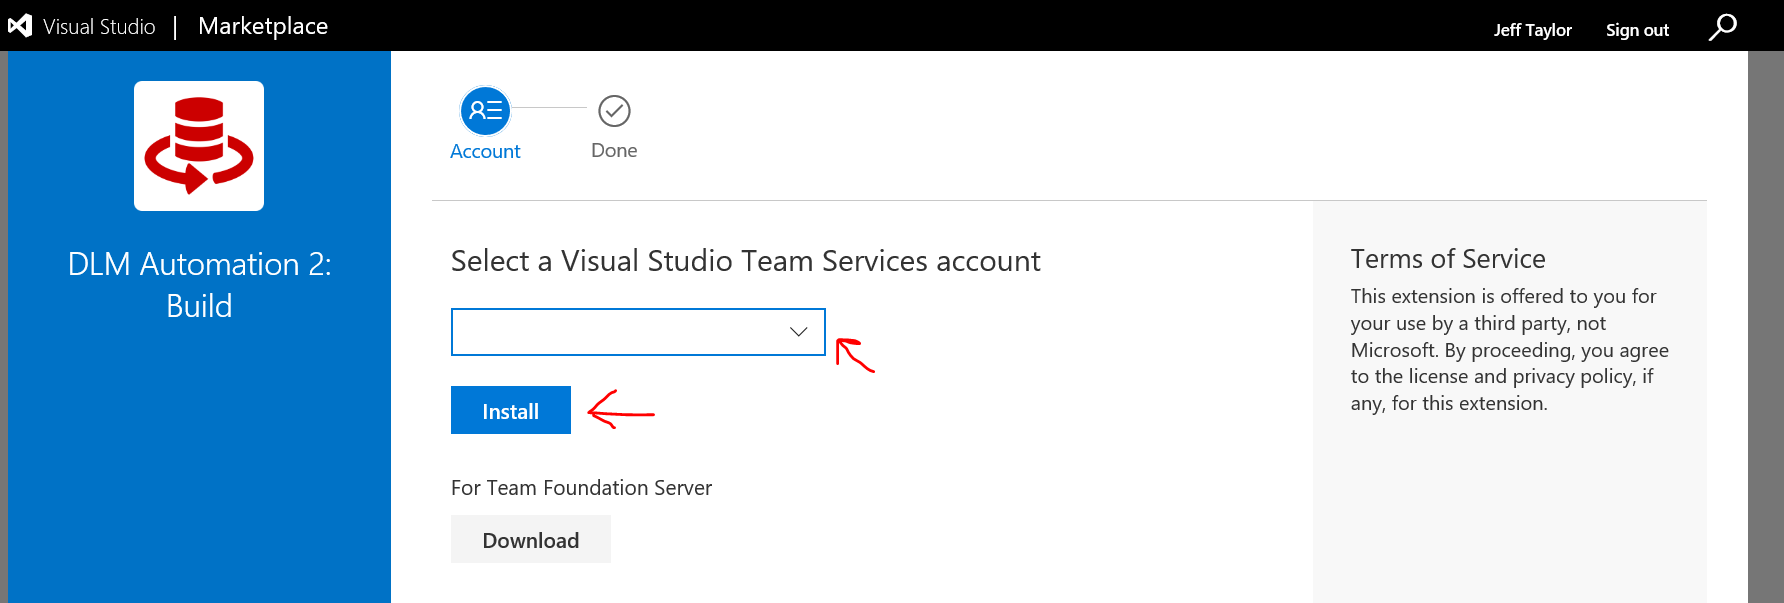Open the Jeff Taylor profile link

click(1532, 30)
